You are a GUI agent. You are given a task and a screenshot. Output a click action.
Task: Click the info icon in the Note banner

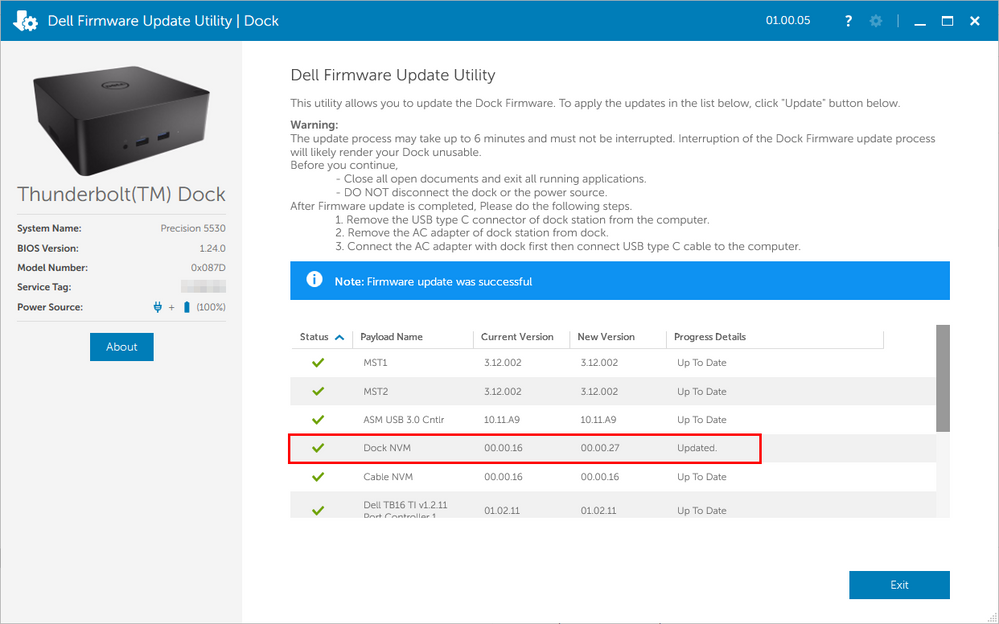(x=314, y=279)
